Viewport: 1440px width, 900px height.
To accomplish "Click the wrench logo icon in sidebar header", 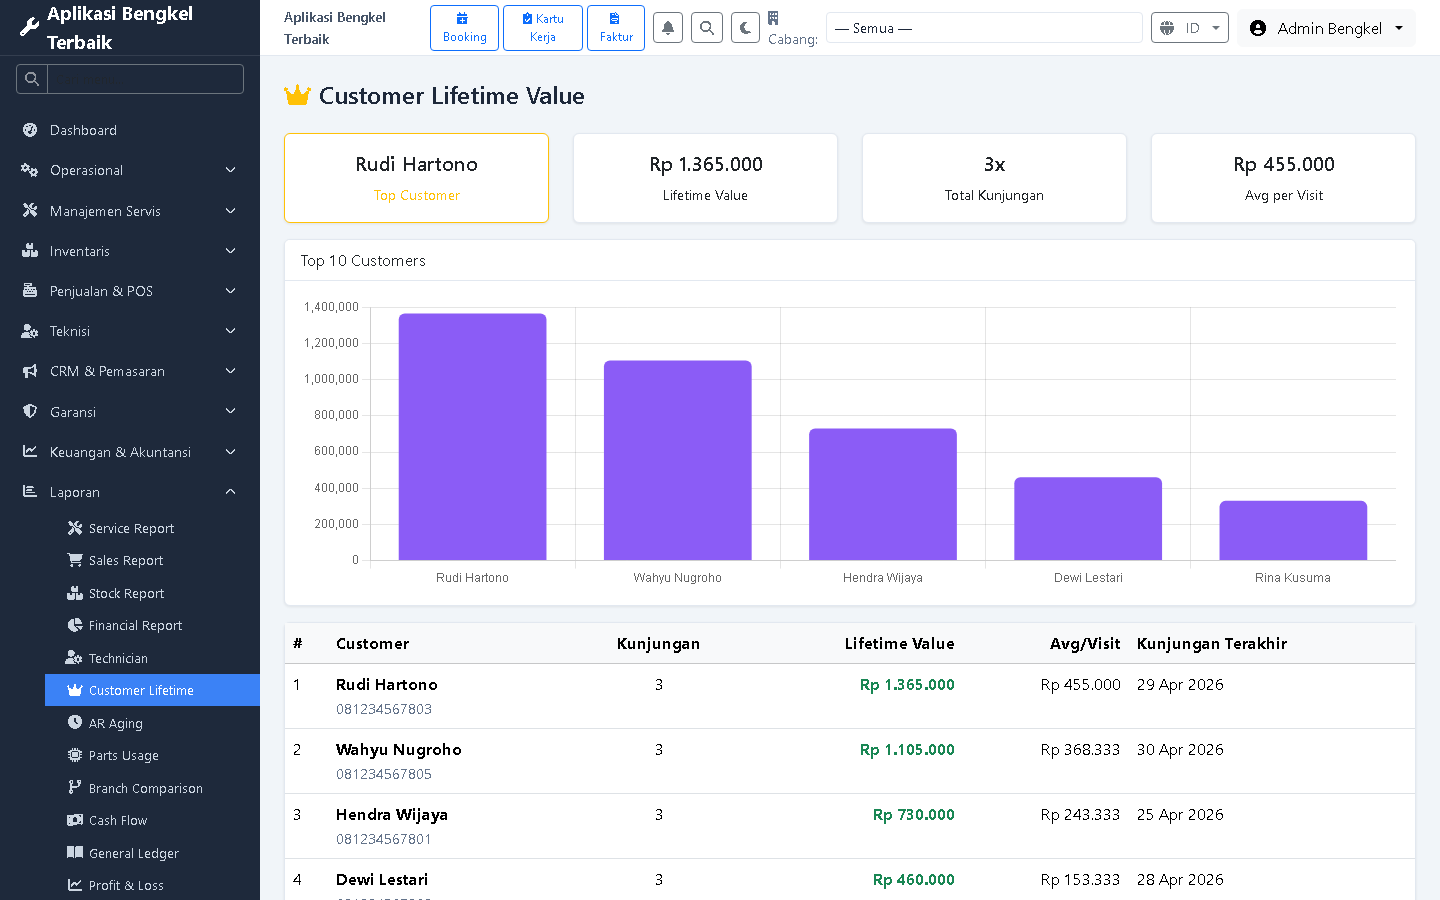I will coord(30,28).
